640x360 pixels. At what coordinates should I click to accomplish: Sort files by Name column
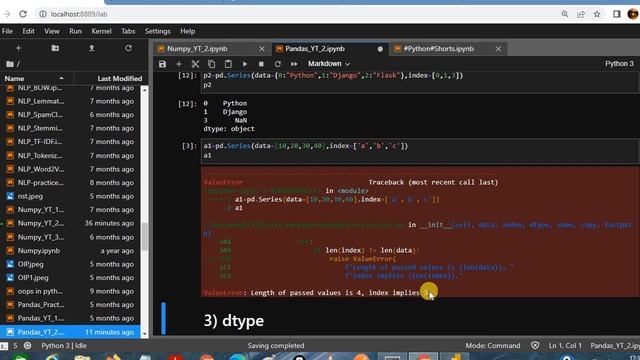[34, 78]
